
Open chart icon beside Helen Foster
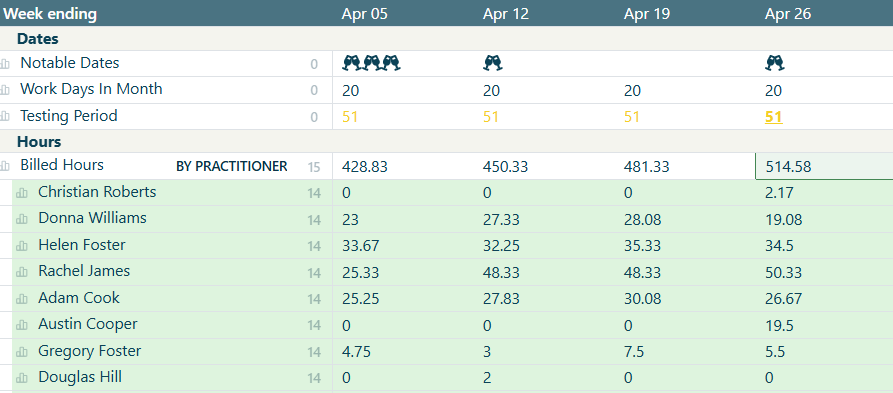(x=22, y=246)
